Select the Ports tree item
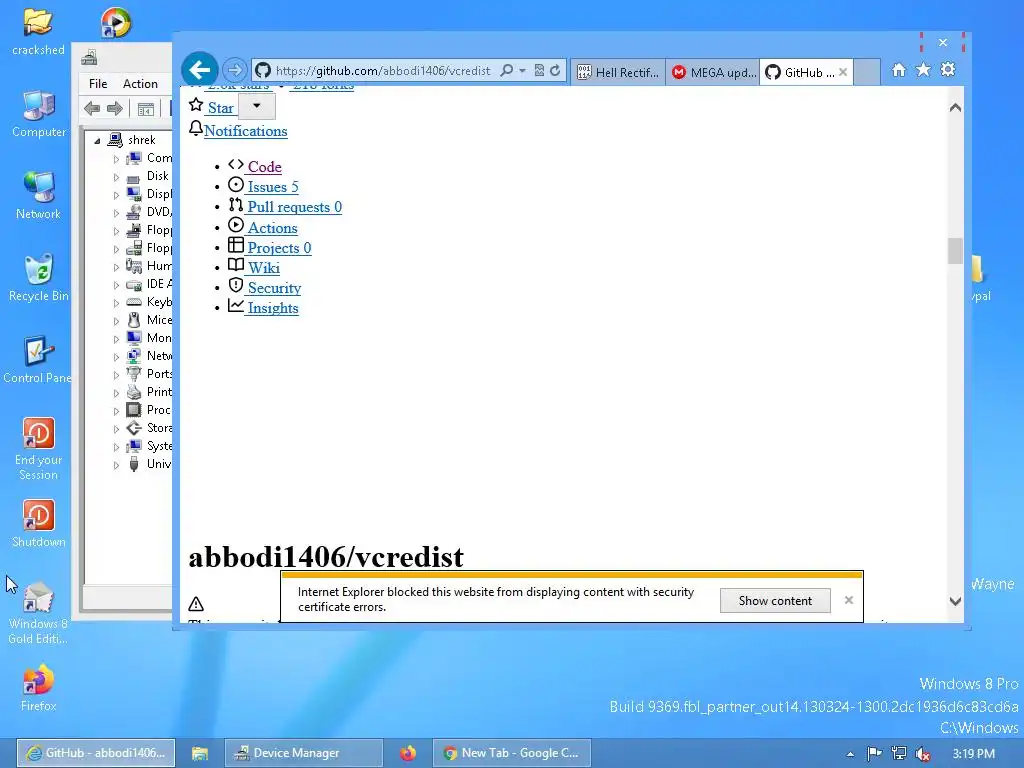Image resolution: width=1024 pixels, height=768 pixels. click(x=159, y=374)
